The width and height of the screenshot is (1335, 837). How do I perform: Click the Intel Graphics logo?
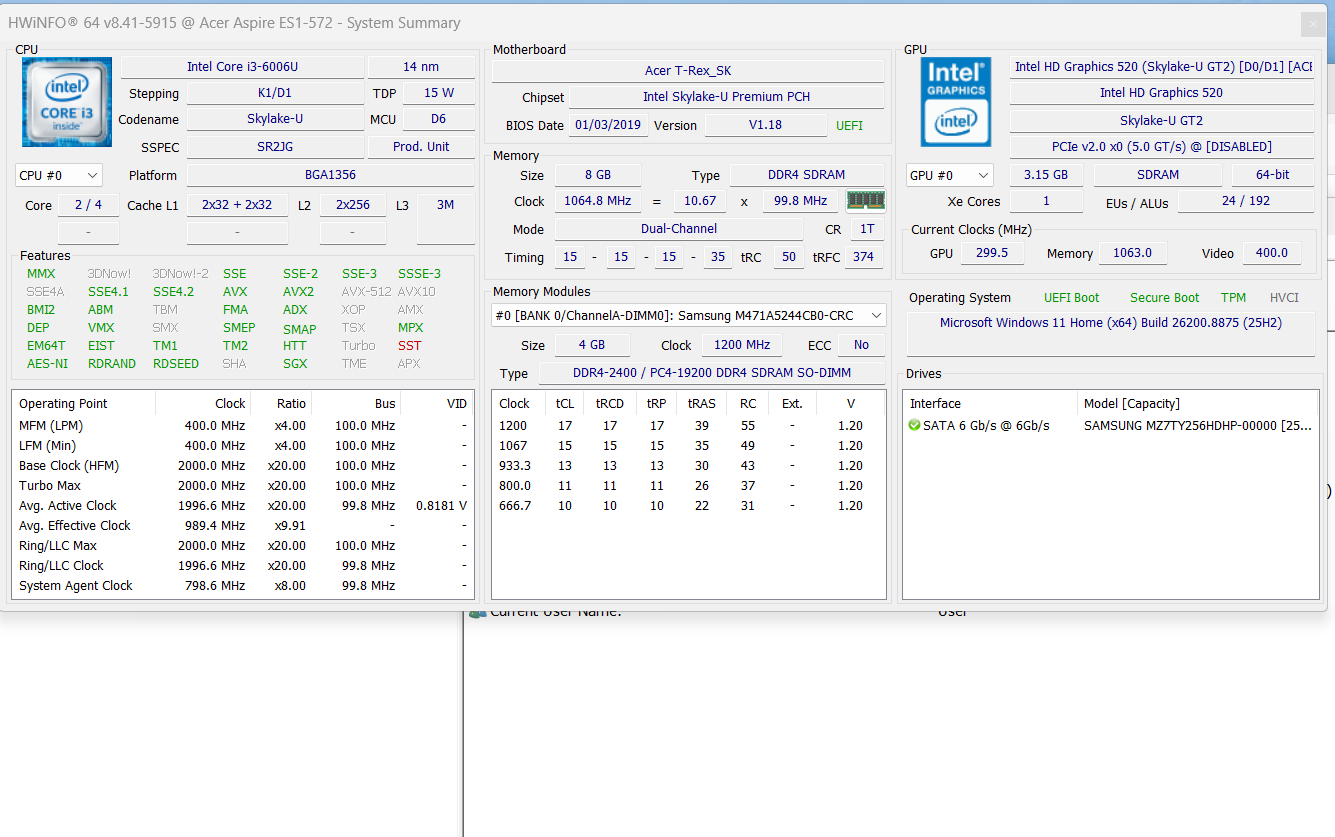click(956, 102)
